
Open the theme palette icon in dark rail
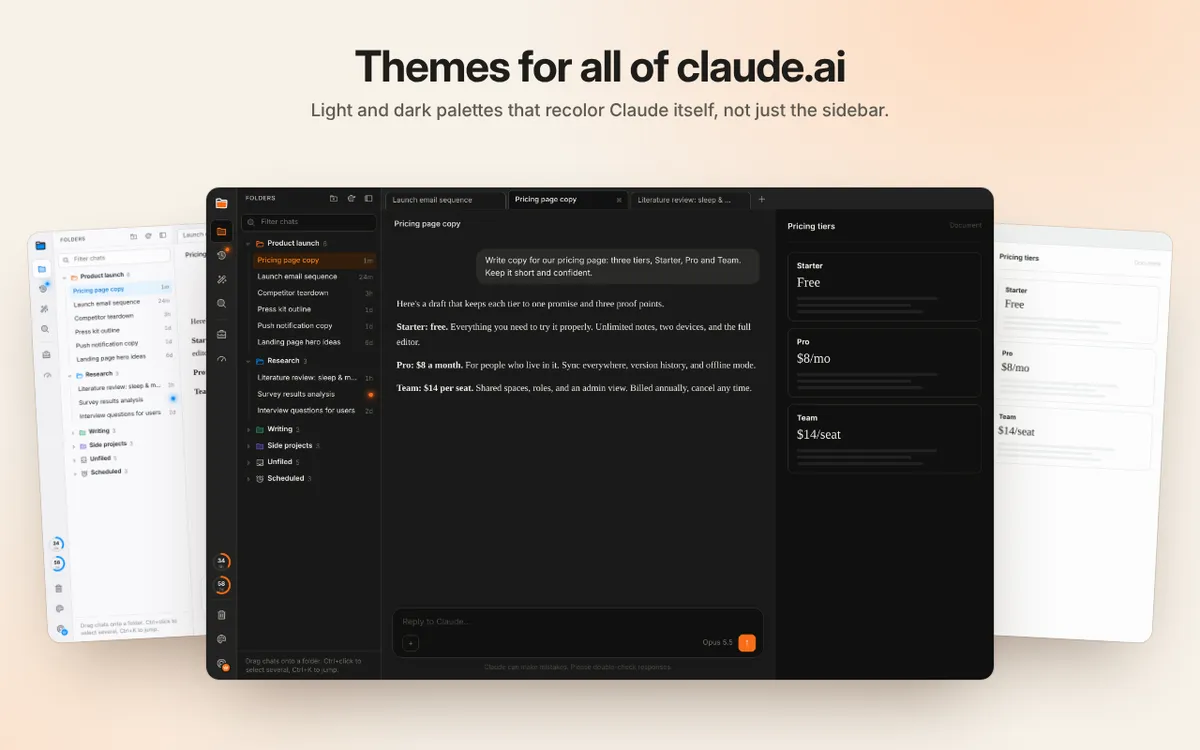[221, 639]
